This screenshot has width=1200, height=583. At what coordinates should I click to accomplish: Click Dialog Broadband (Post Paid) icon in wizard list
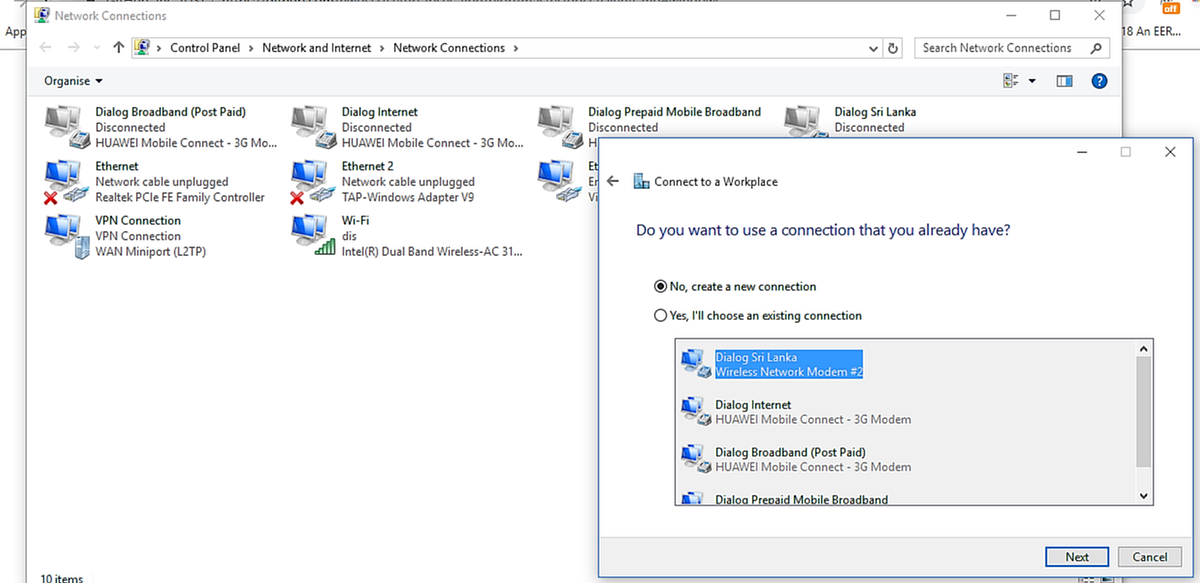[695, 458]
